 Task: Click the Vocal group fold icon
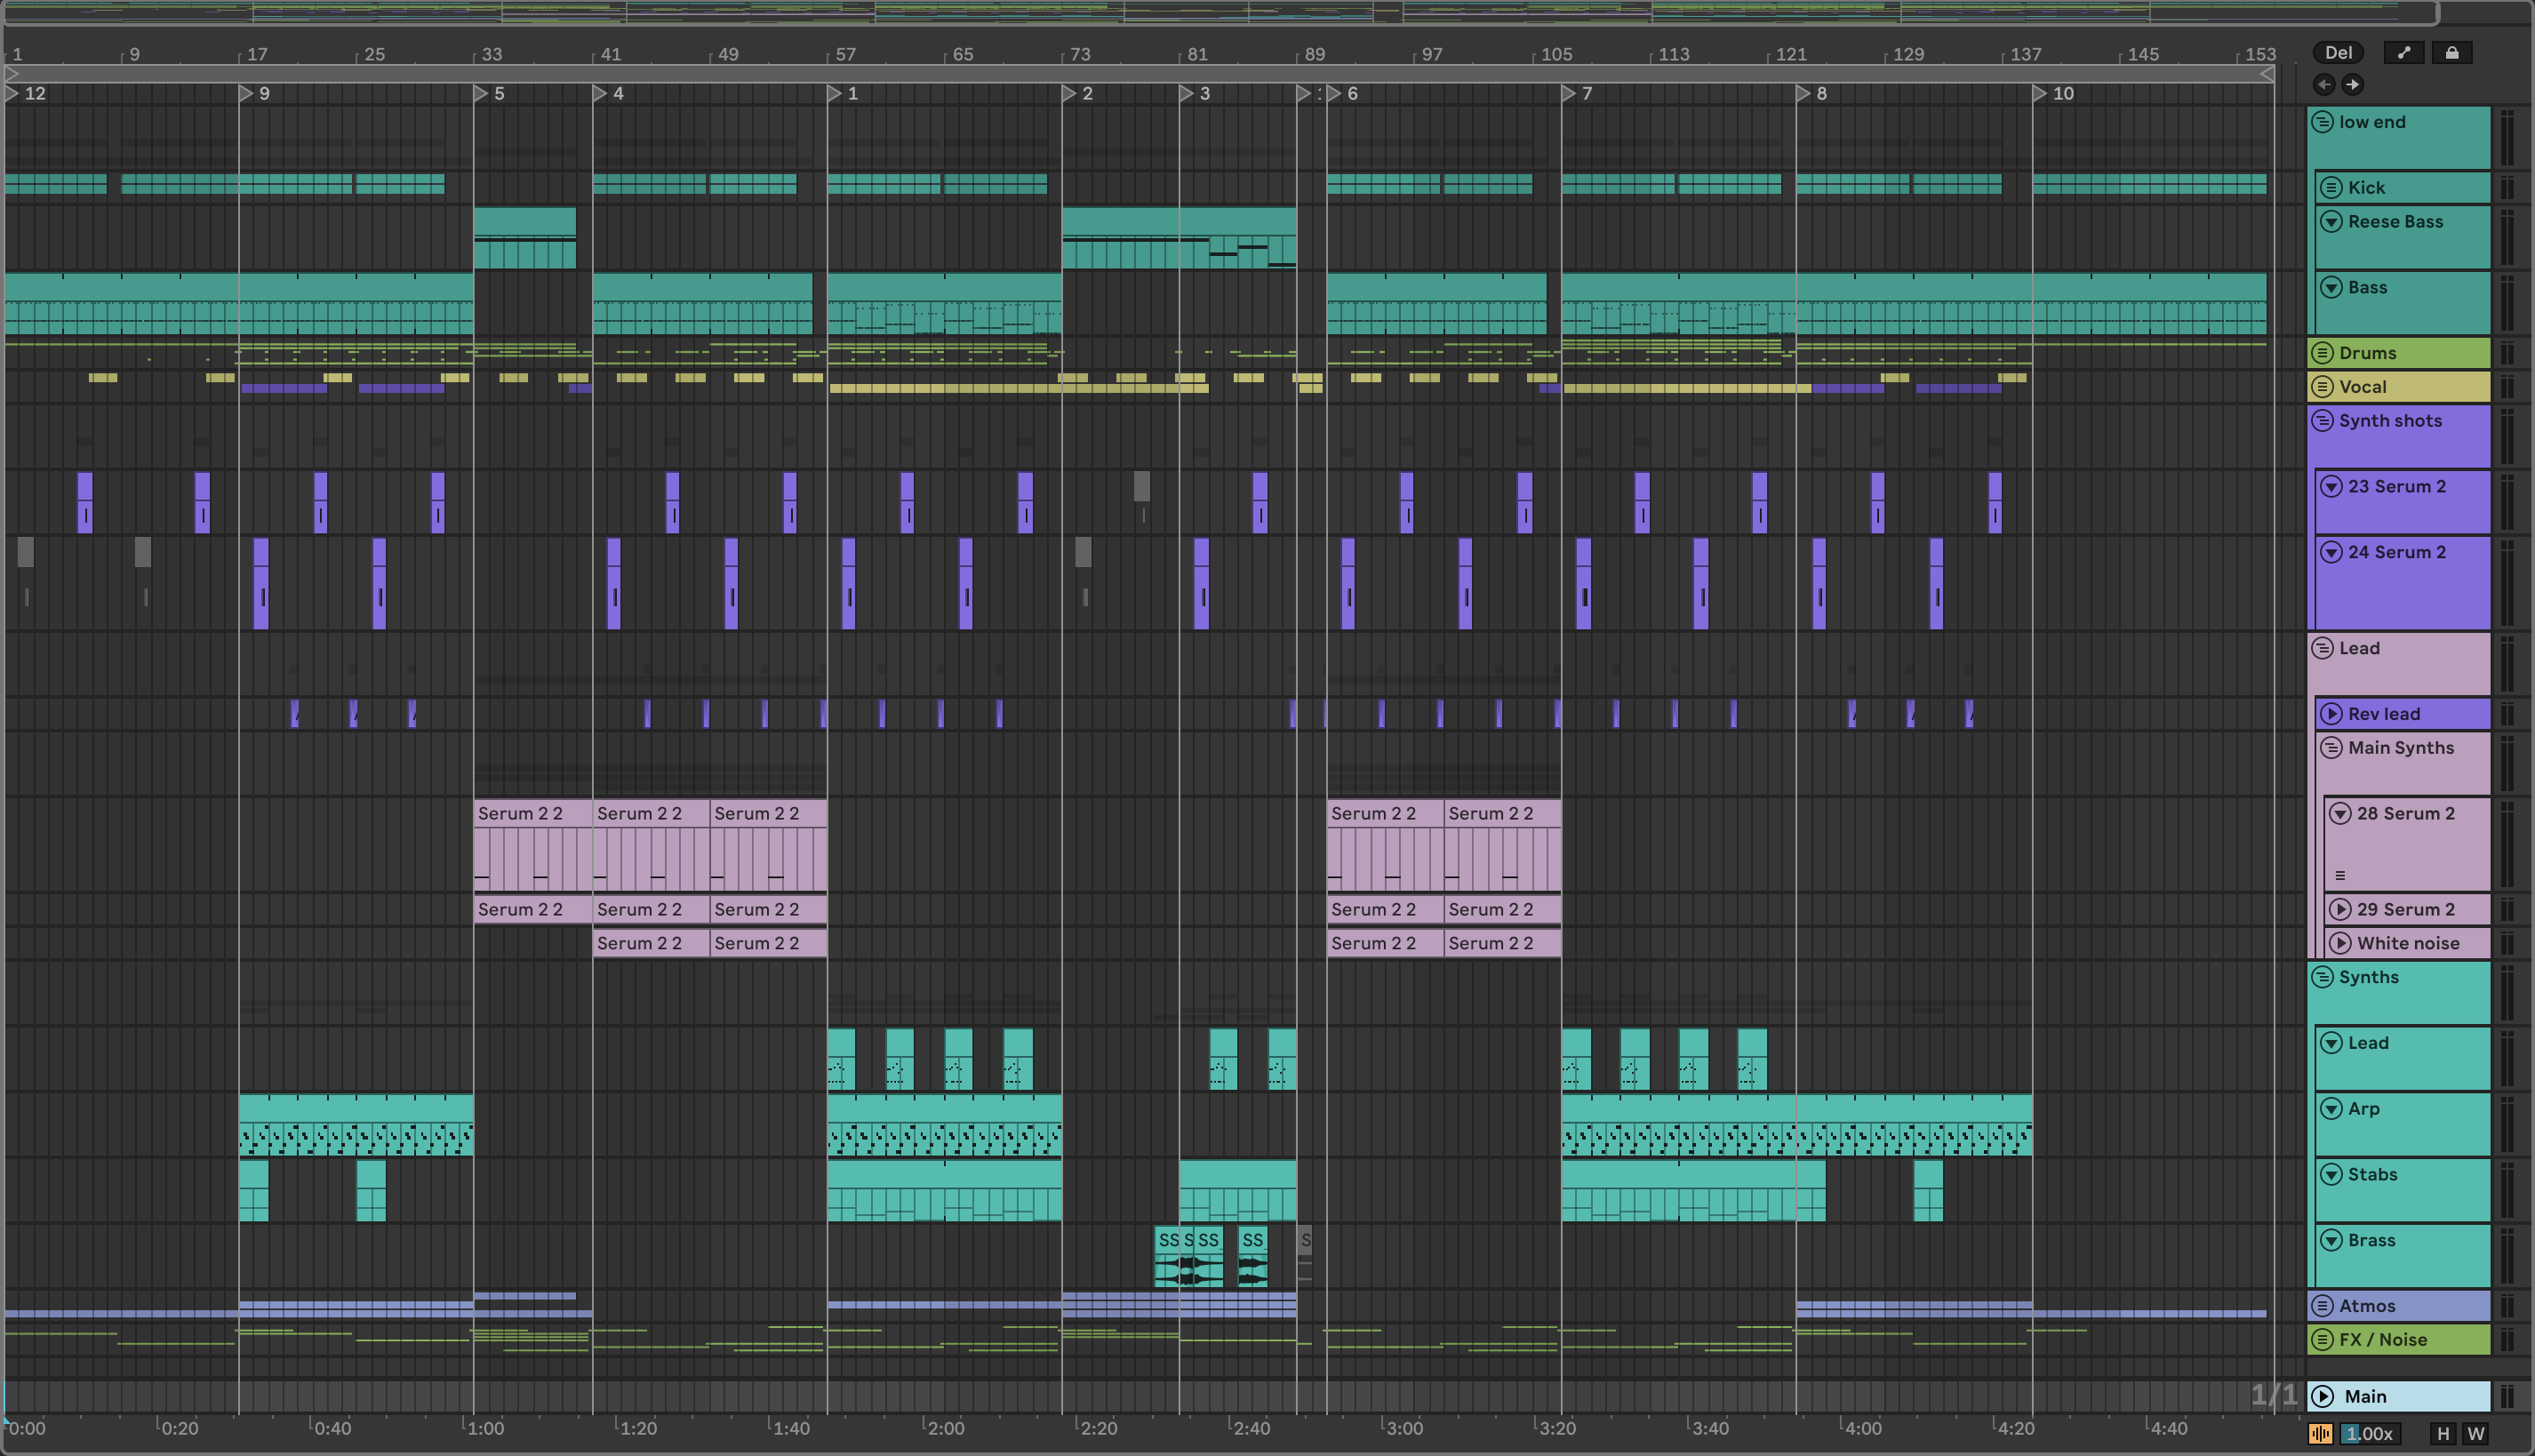pyautogui.click(x=2322, y=387)
